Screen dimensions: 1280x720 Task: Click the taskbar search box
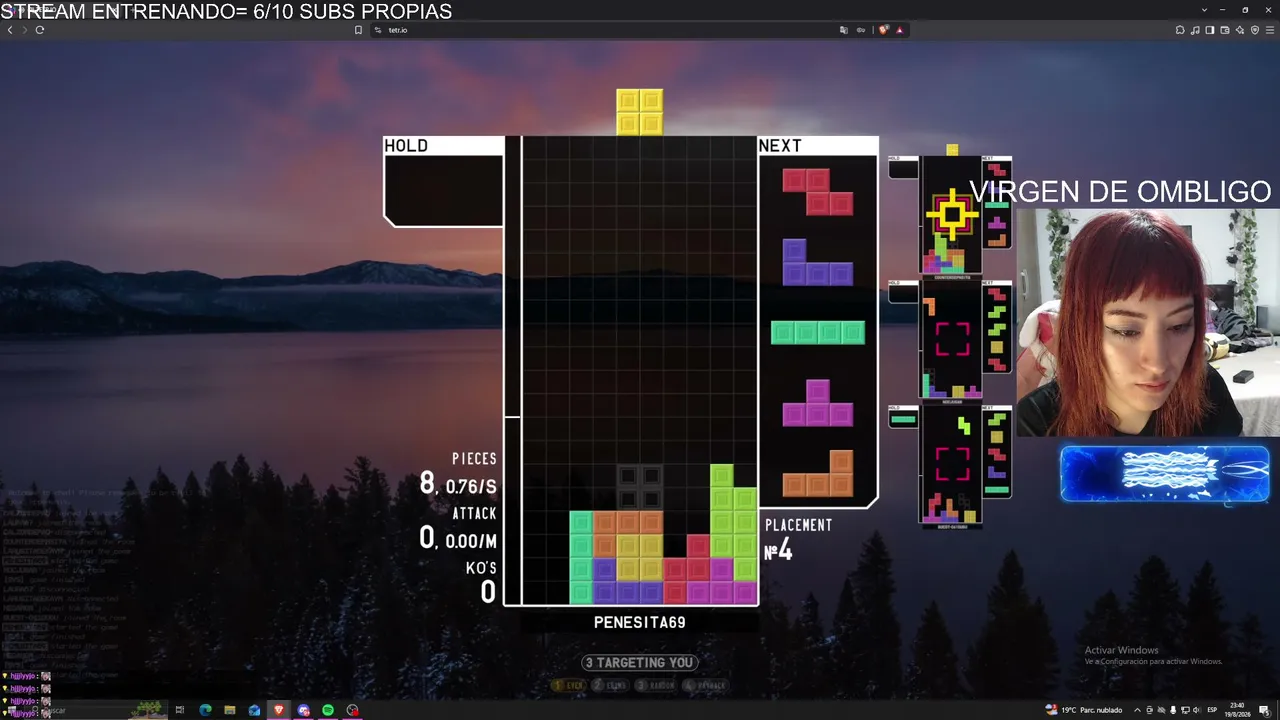[x=95, y=710]
